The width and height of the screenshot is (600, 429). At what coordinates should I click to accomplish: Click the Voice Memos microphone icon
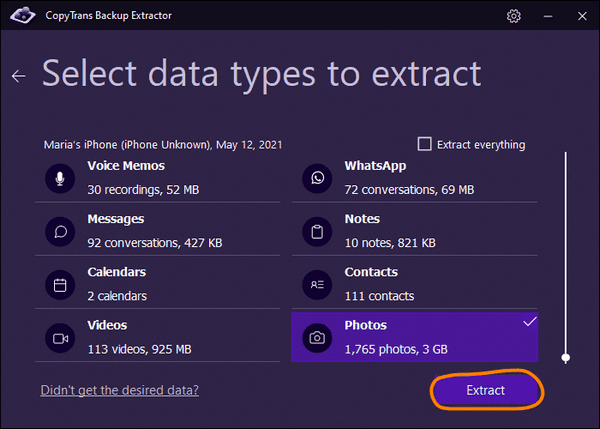coord(60,178)
